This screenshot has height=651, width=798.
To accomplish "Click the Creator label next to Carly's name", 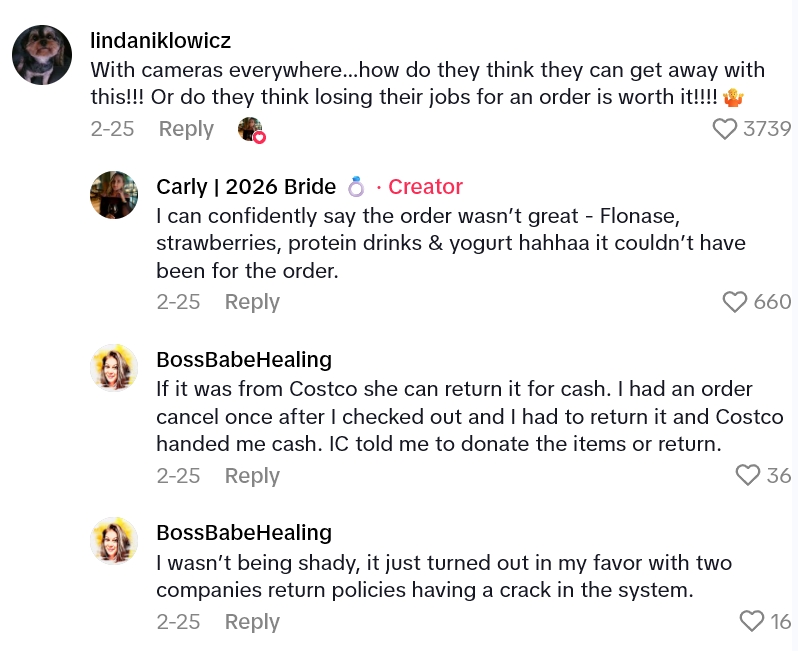I will 425,187.
